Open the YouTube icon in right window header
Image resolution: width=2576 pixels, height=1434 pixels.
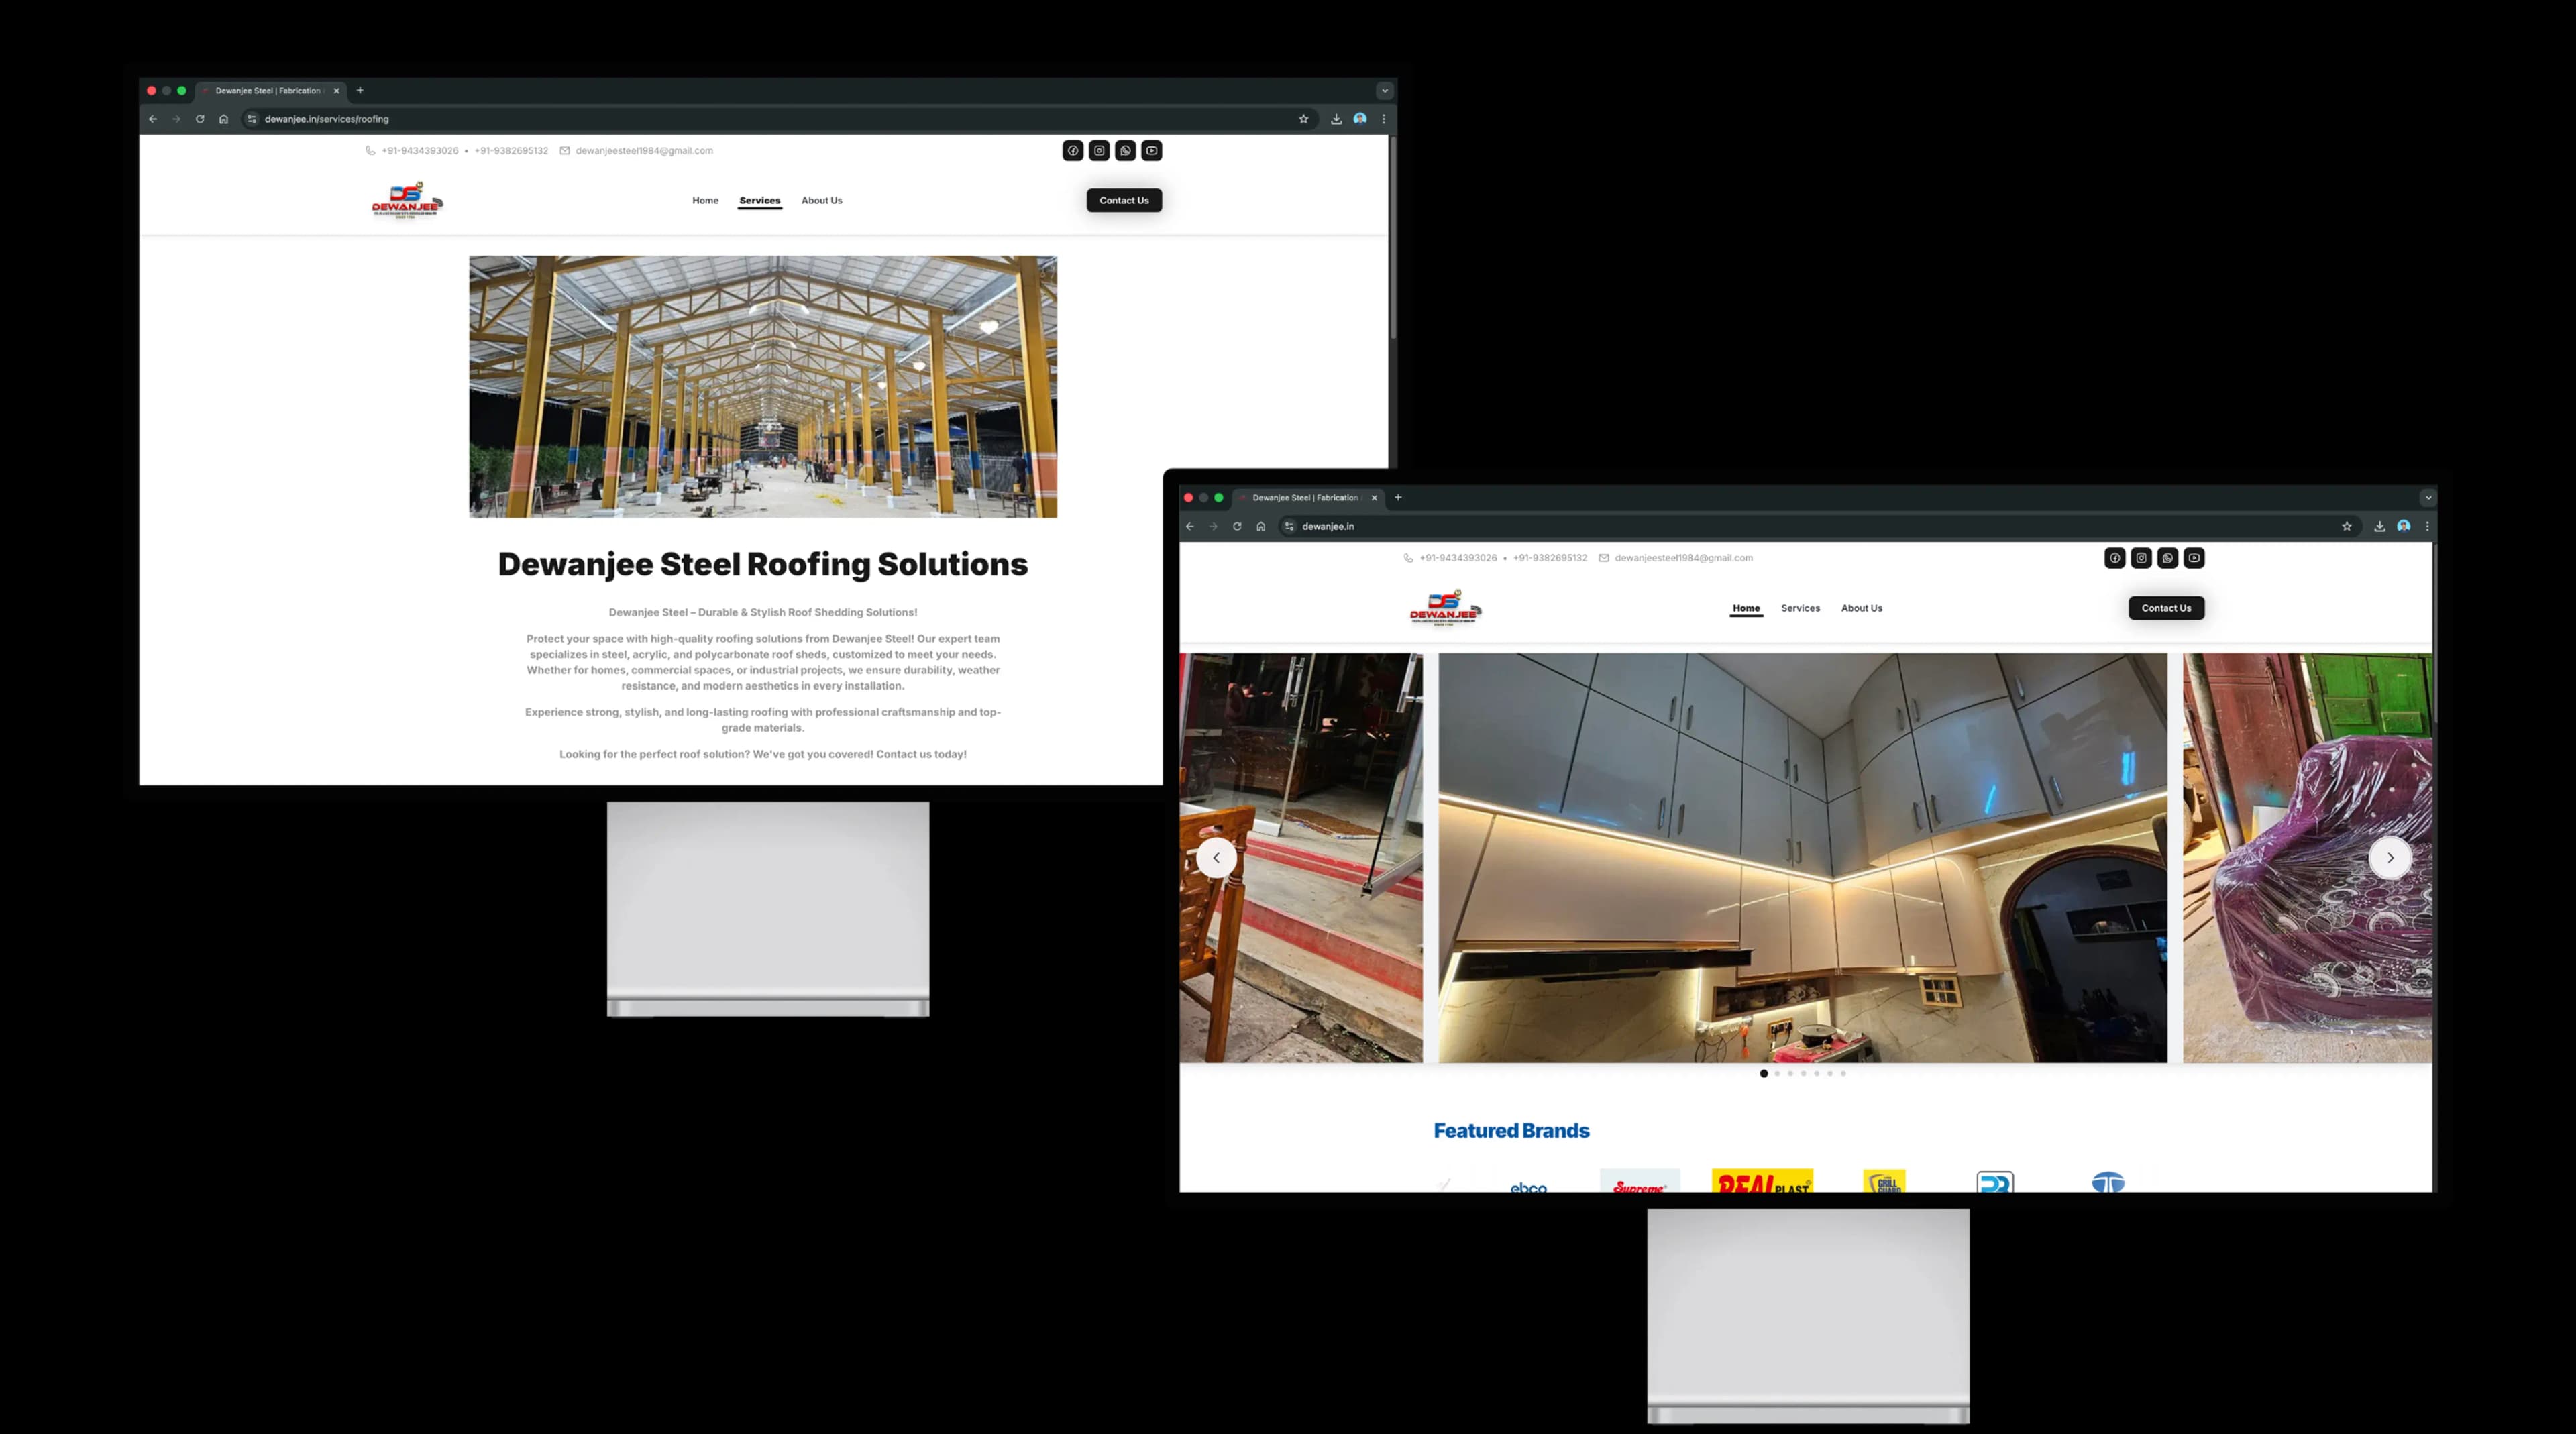[2194, 558]
